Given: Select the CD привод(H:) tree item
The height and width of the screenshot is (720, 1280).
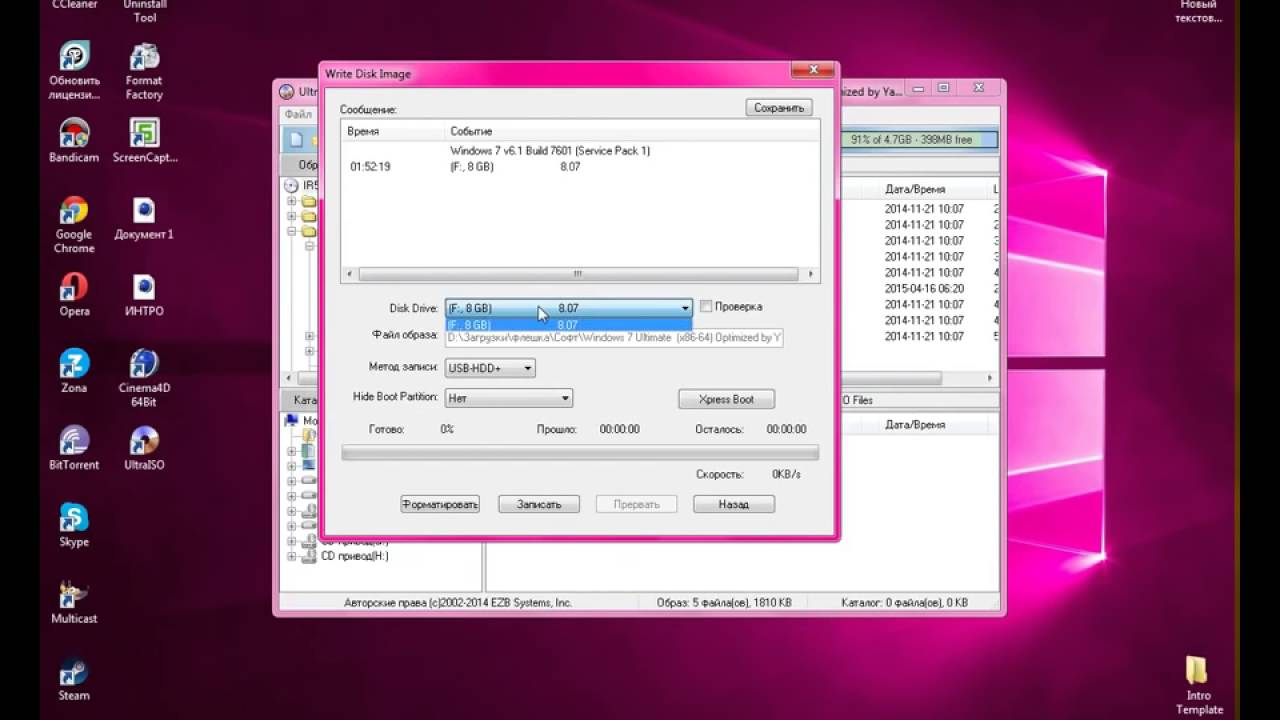Looking at the screenshot, I should coord(355,556).
